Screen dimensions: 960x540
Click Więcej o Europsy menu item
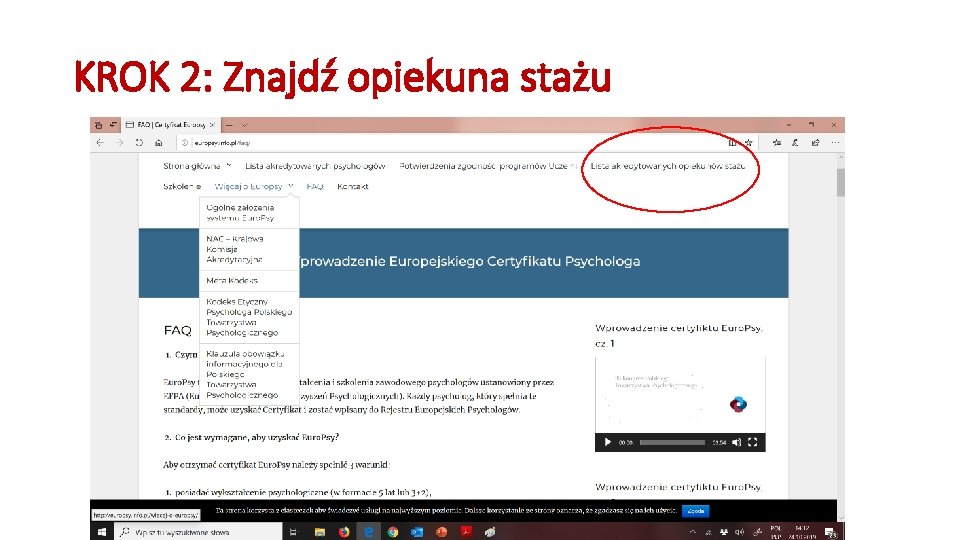[249, 187]
